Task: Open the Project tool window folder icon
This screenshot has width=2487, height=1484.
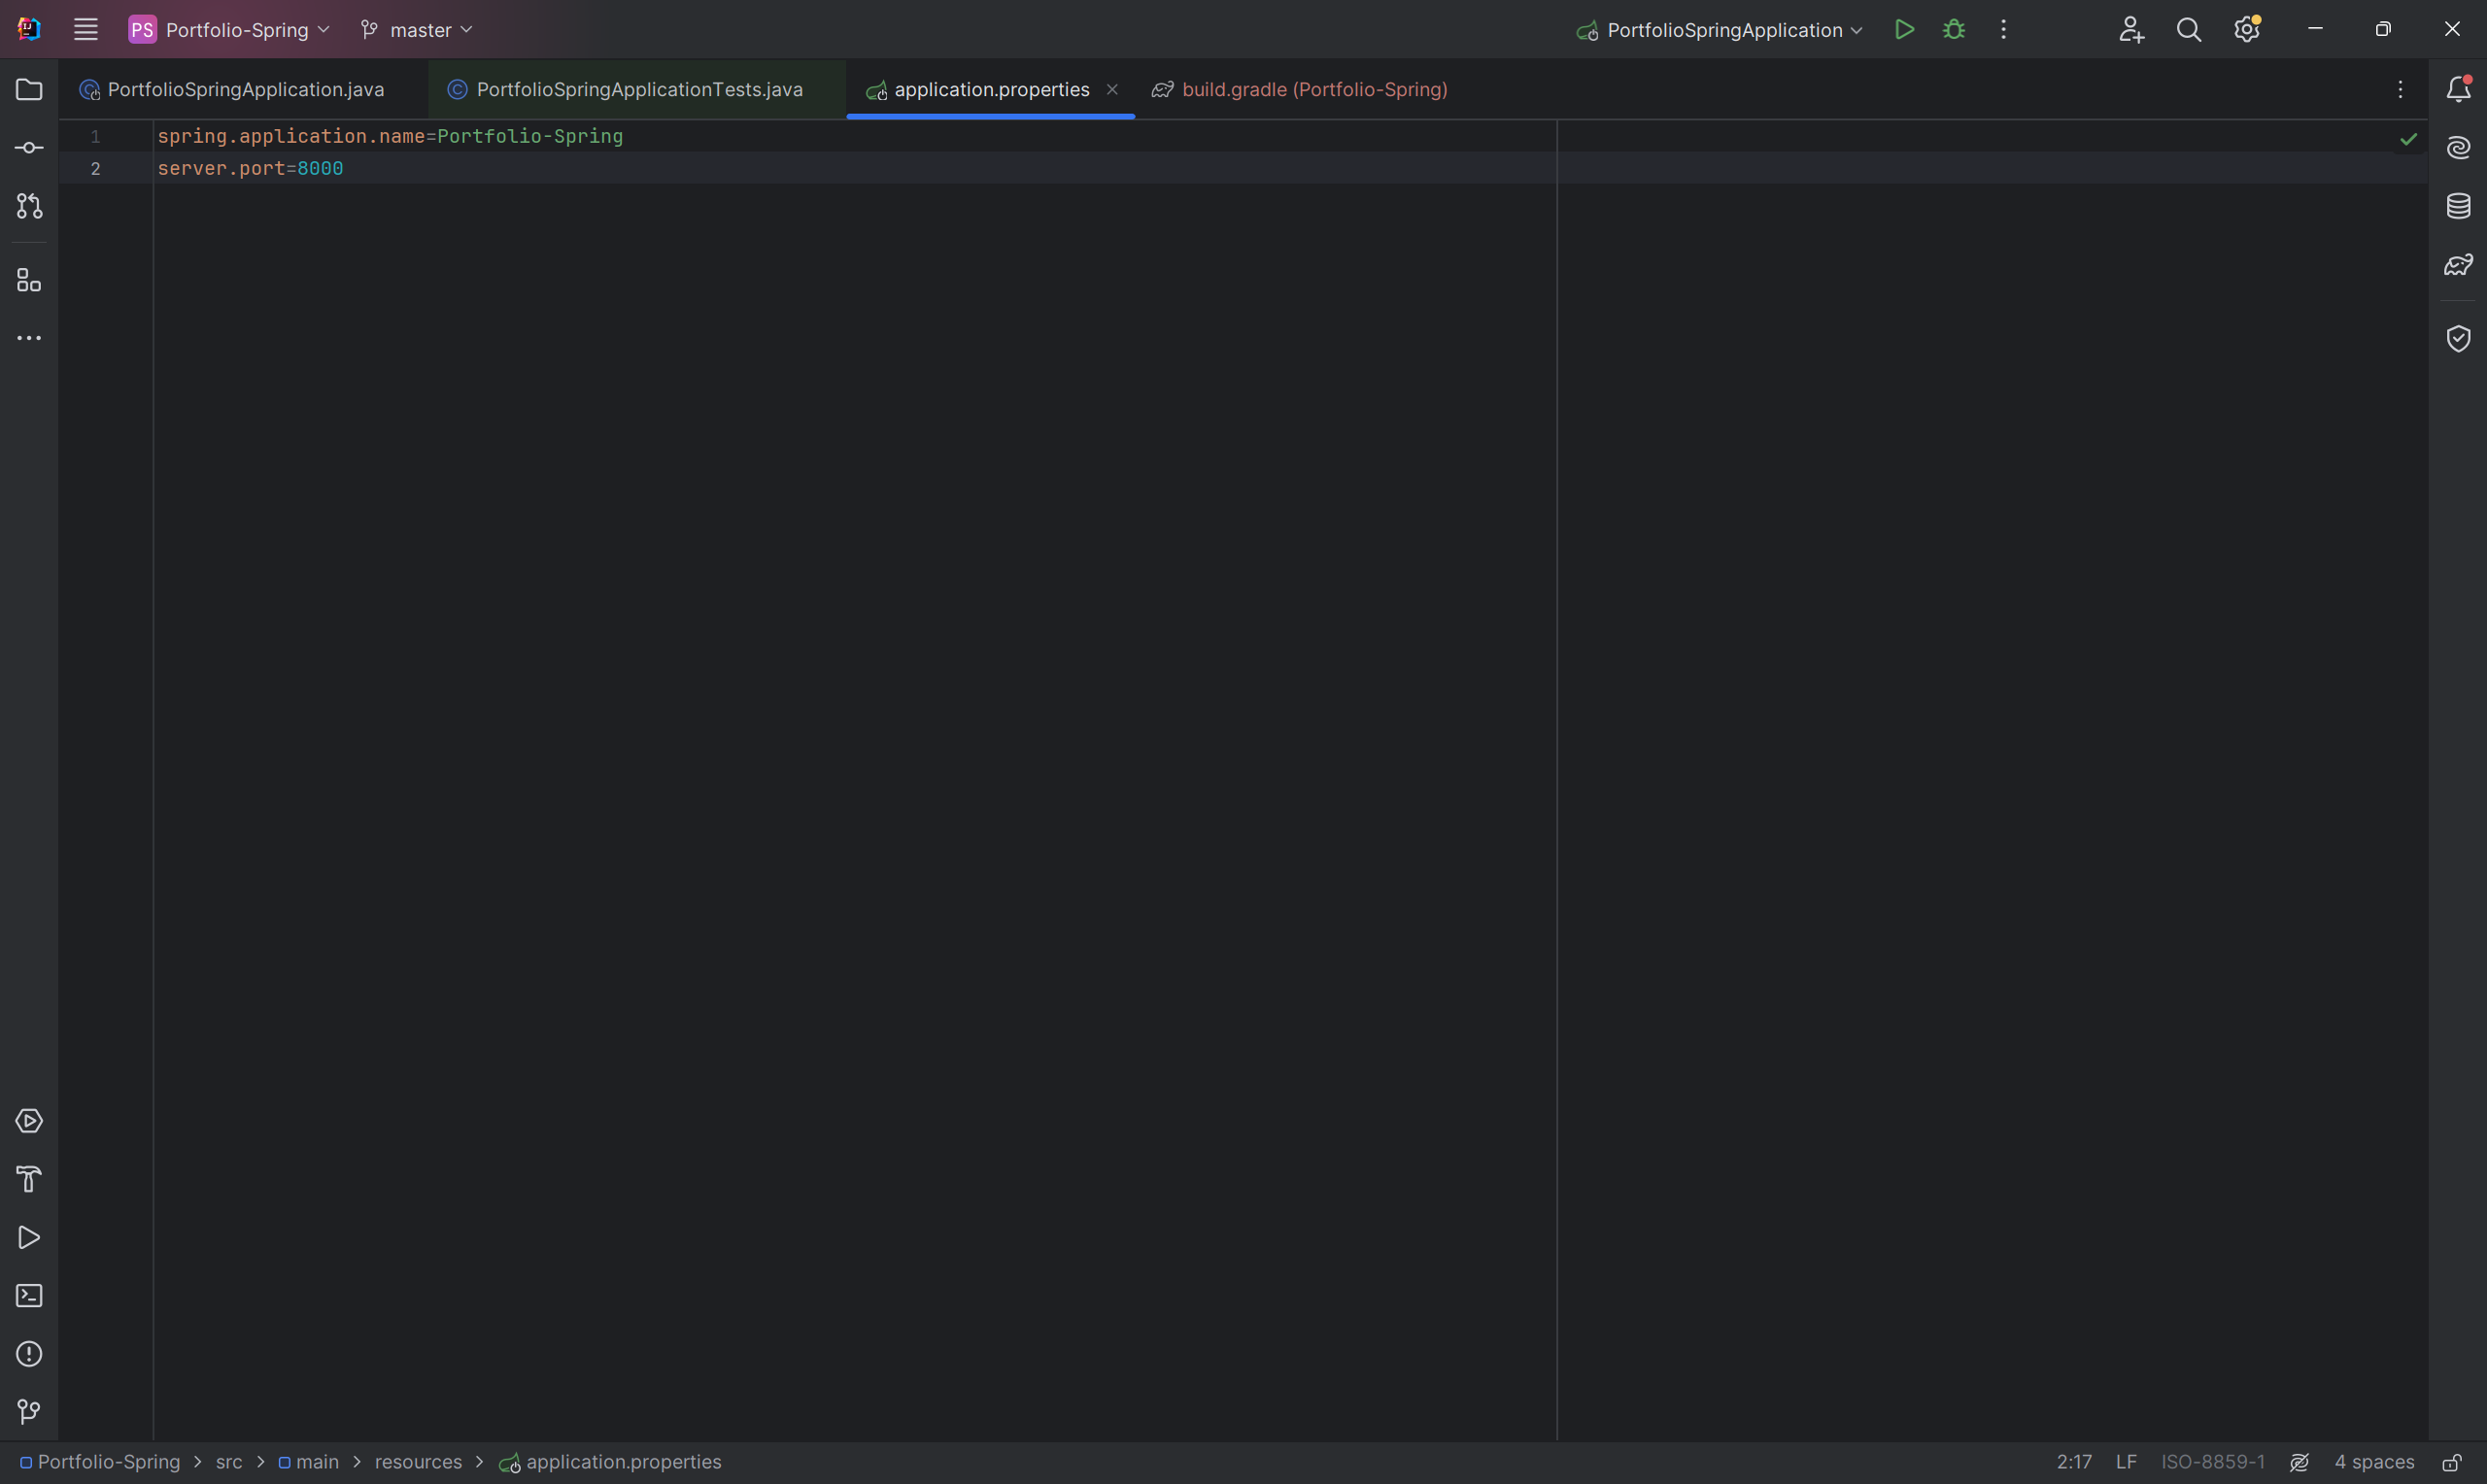Action: coord(29,90)
